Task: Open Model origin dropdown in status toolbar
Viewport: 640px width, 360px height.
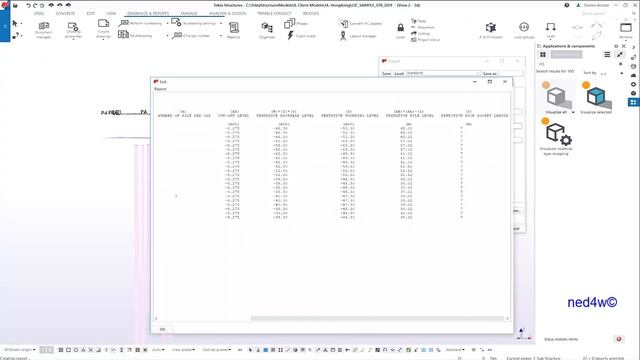Action: click(x=20, y=350)
